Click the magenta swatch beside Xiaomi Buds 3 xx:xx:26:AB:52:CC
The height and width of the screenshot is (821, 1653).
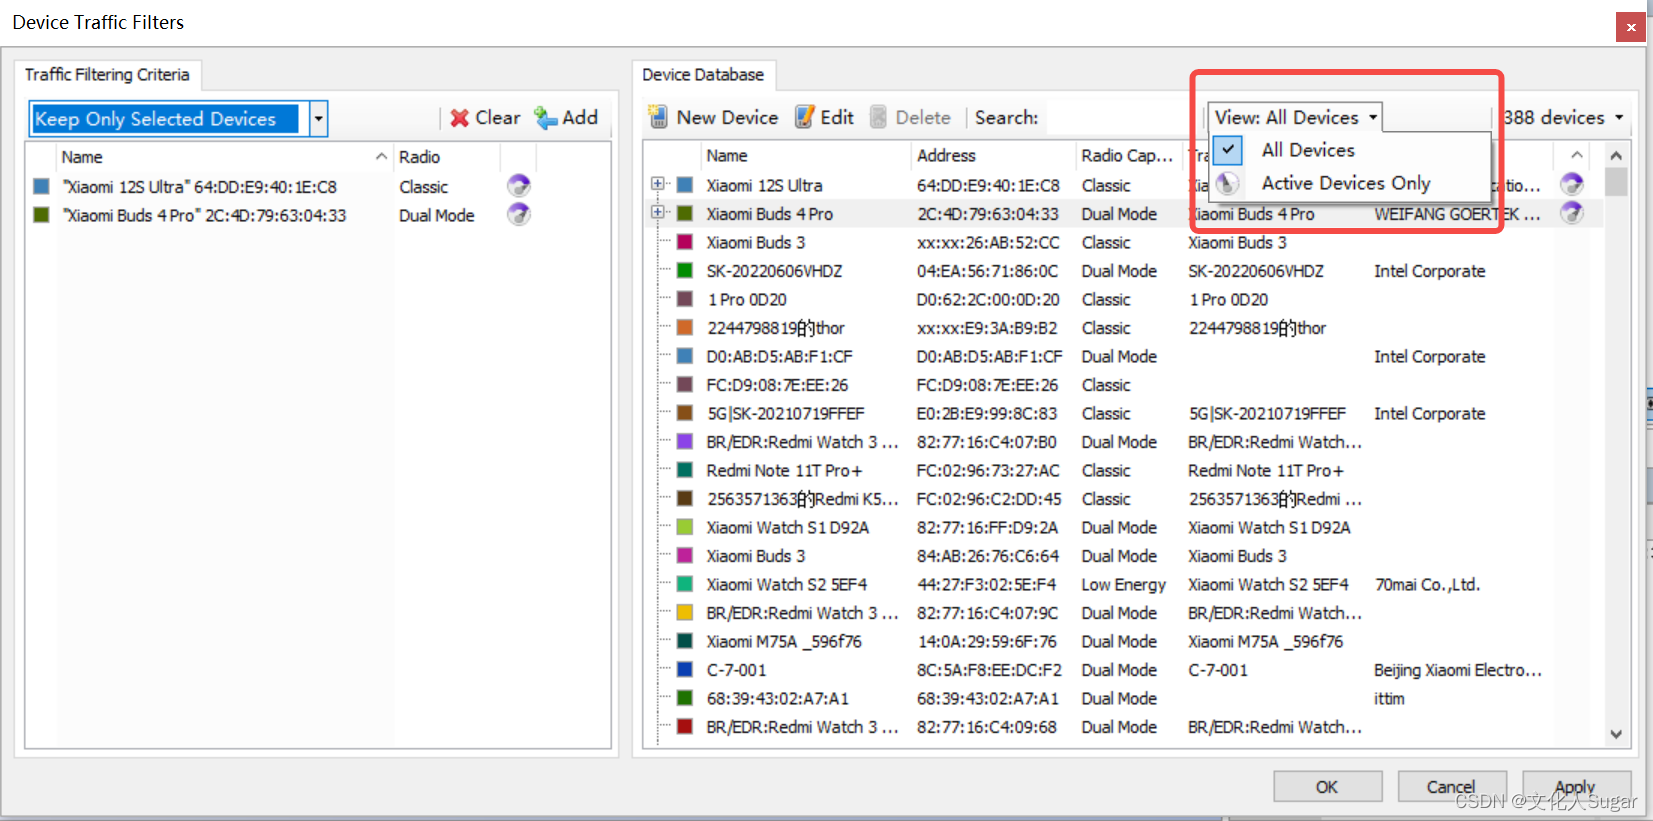(685, 242)
